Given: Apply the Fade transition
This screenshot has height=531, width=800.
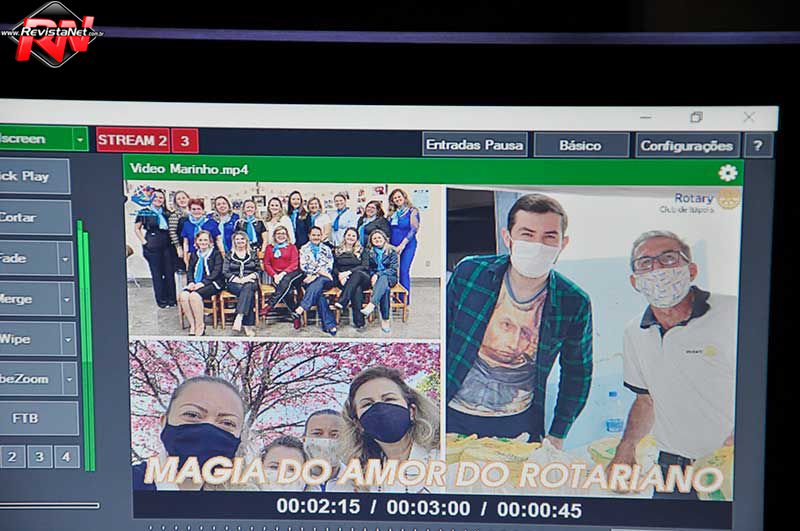Looking at the screenshot, I should click(x=25, y=258).
